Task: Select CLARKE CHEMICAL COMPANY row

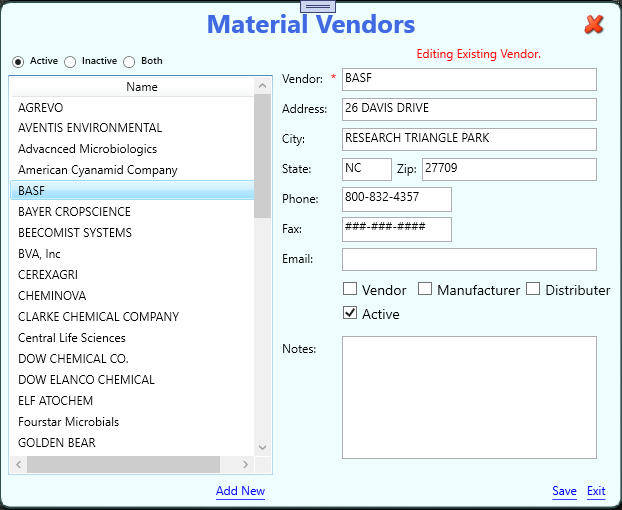Action: pos(132,317)
